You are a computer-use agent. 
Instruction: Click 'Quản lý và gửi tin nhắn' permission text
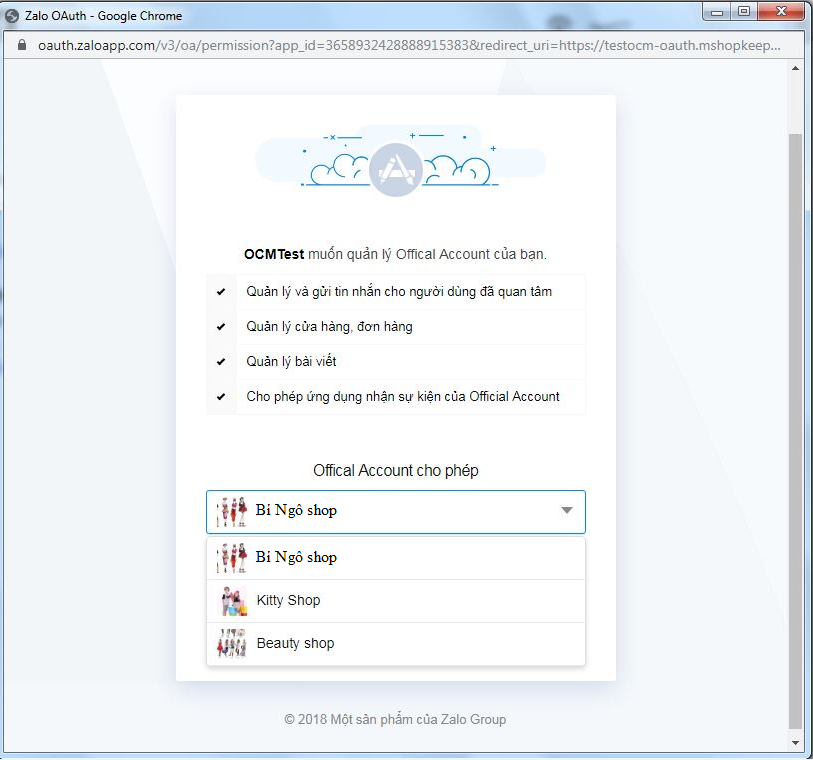[x=399, y=292]
